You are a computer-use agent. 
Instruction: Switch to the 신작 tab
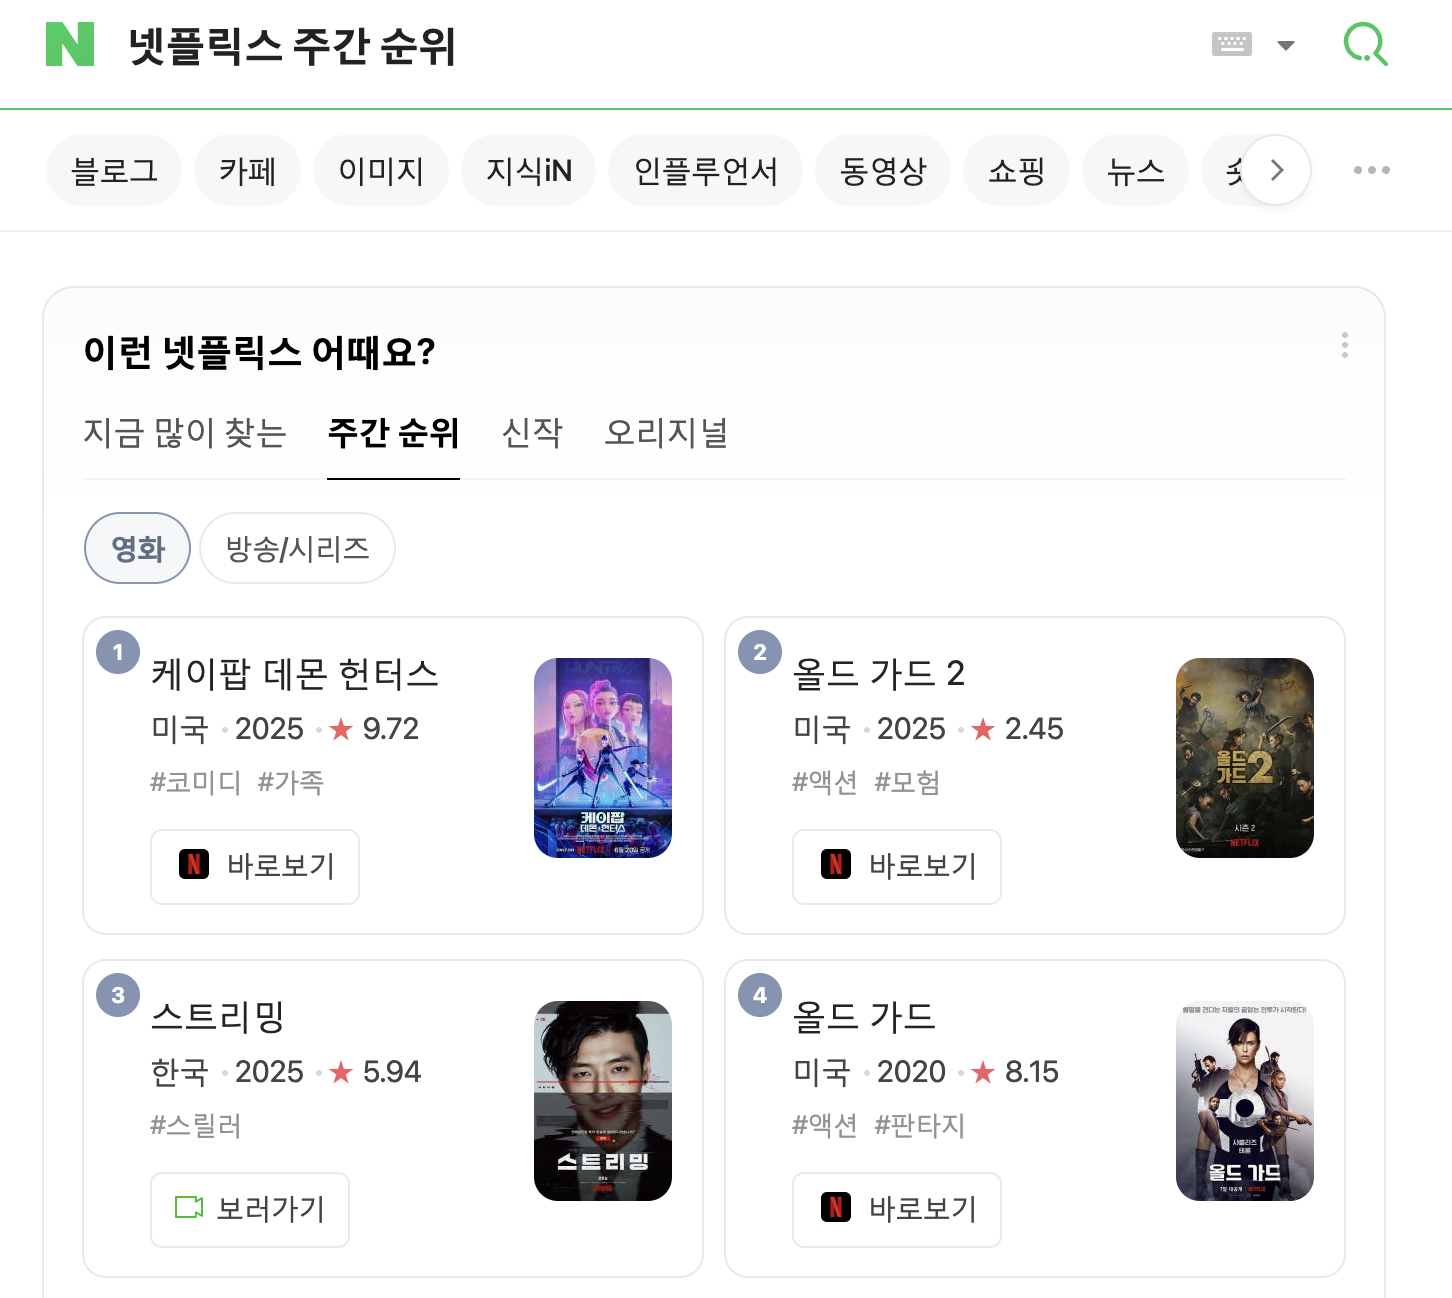(x=532, y=433)
